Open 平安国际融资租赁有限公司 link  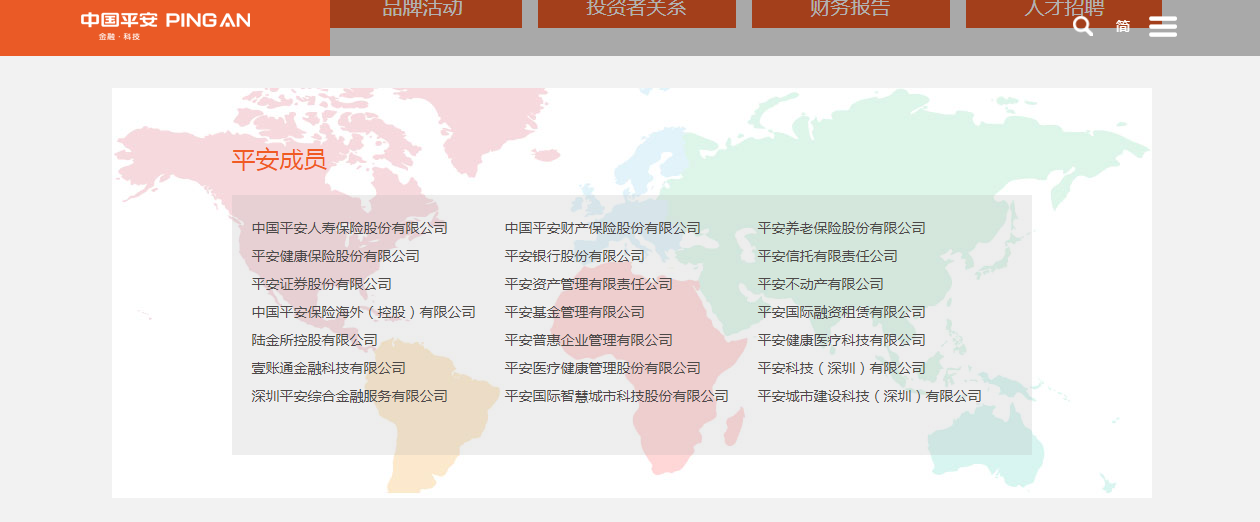842,312
